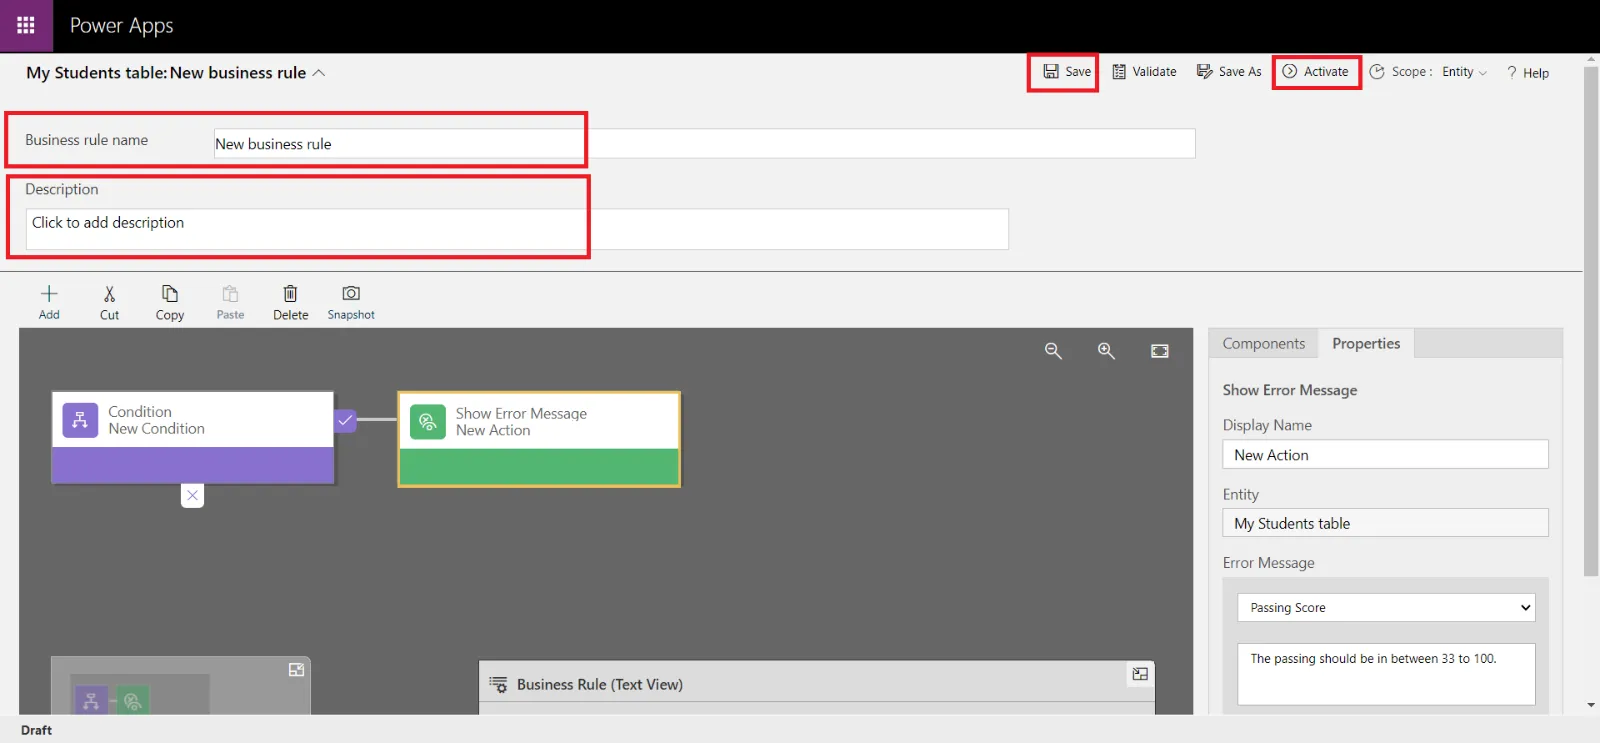Screen dimensions: 1600x743
Task: Switch to the Components tab
Action: (x=1264, y=343)
